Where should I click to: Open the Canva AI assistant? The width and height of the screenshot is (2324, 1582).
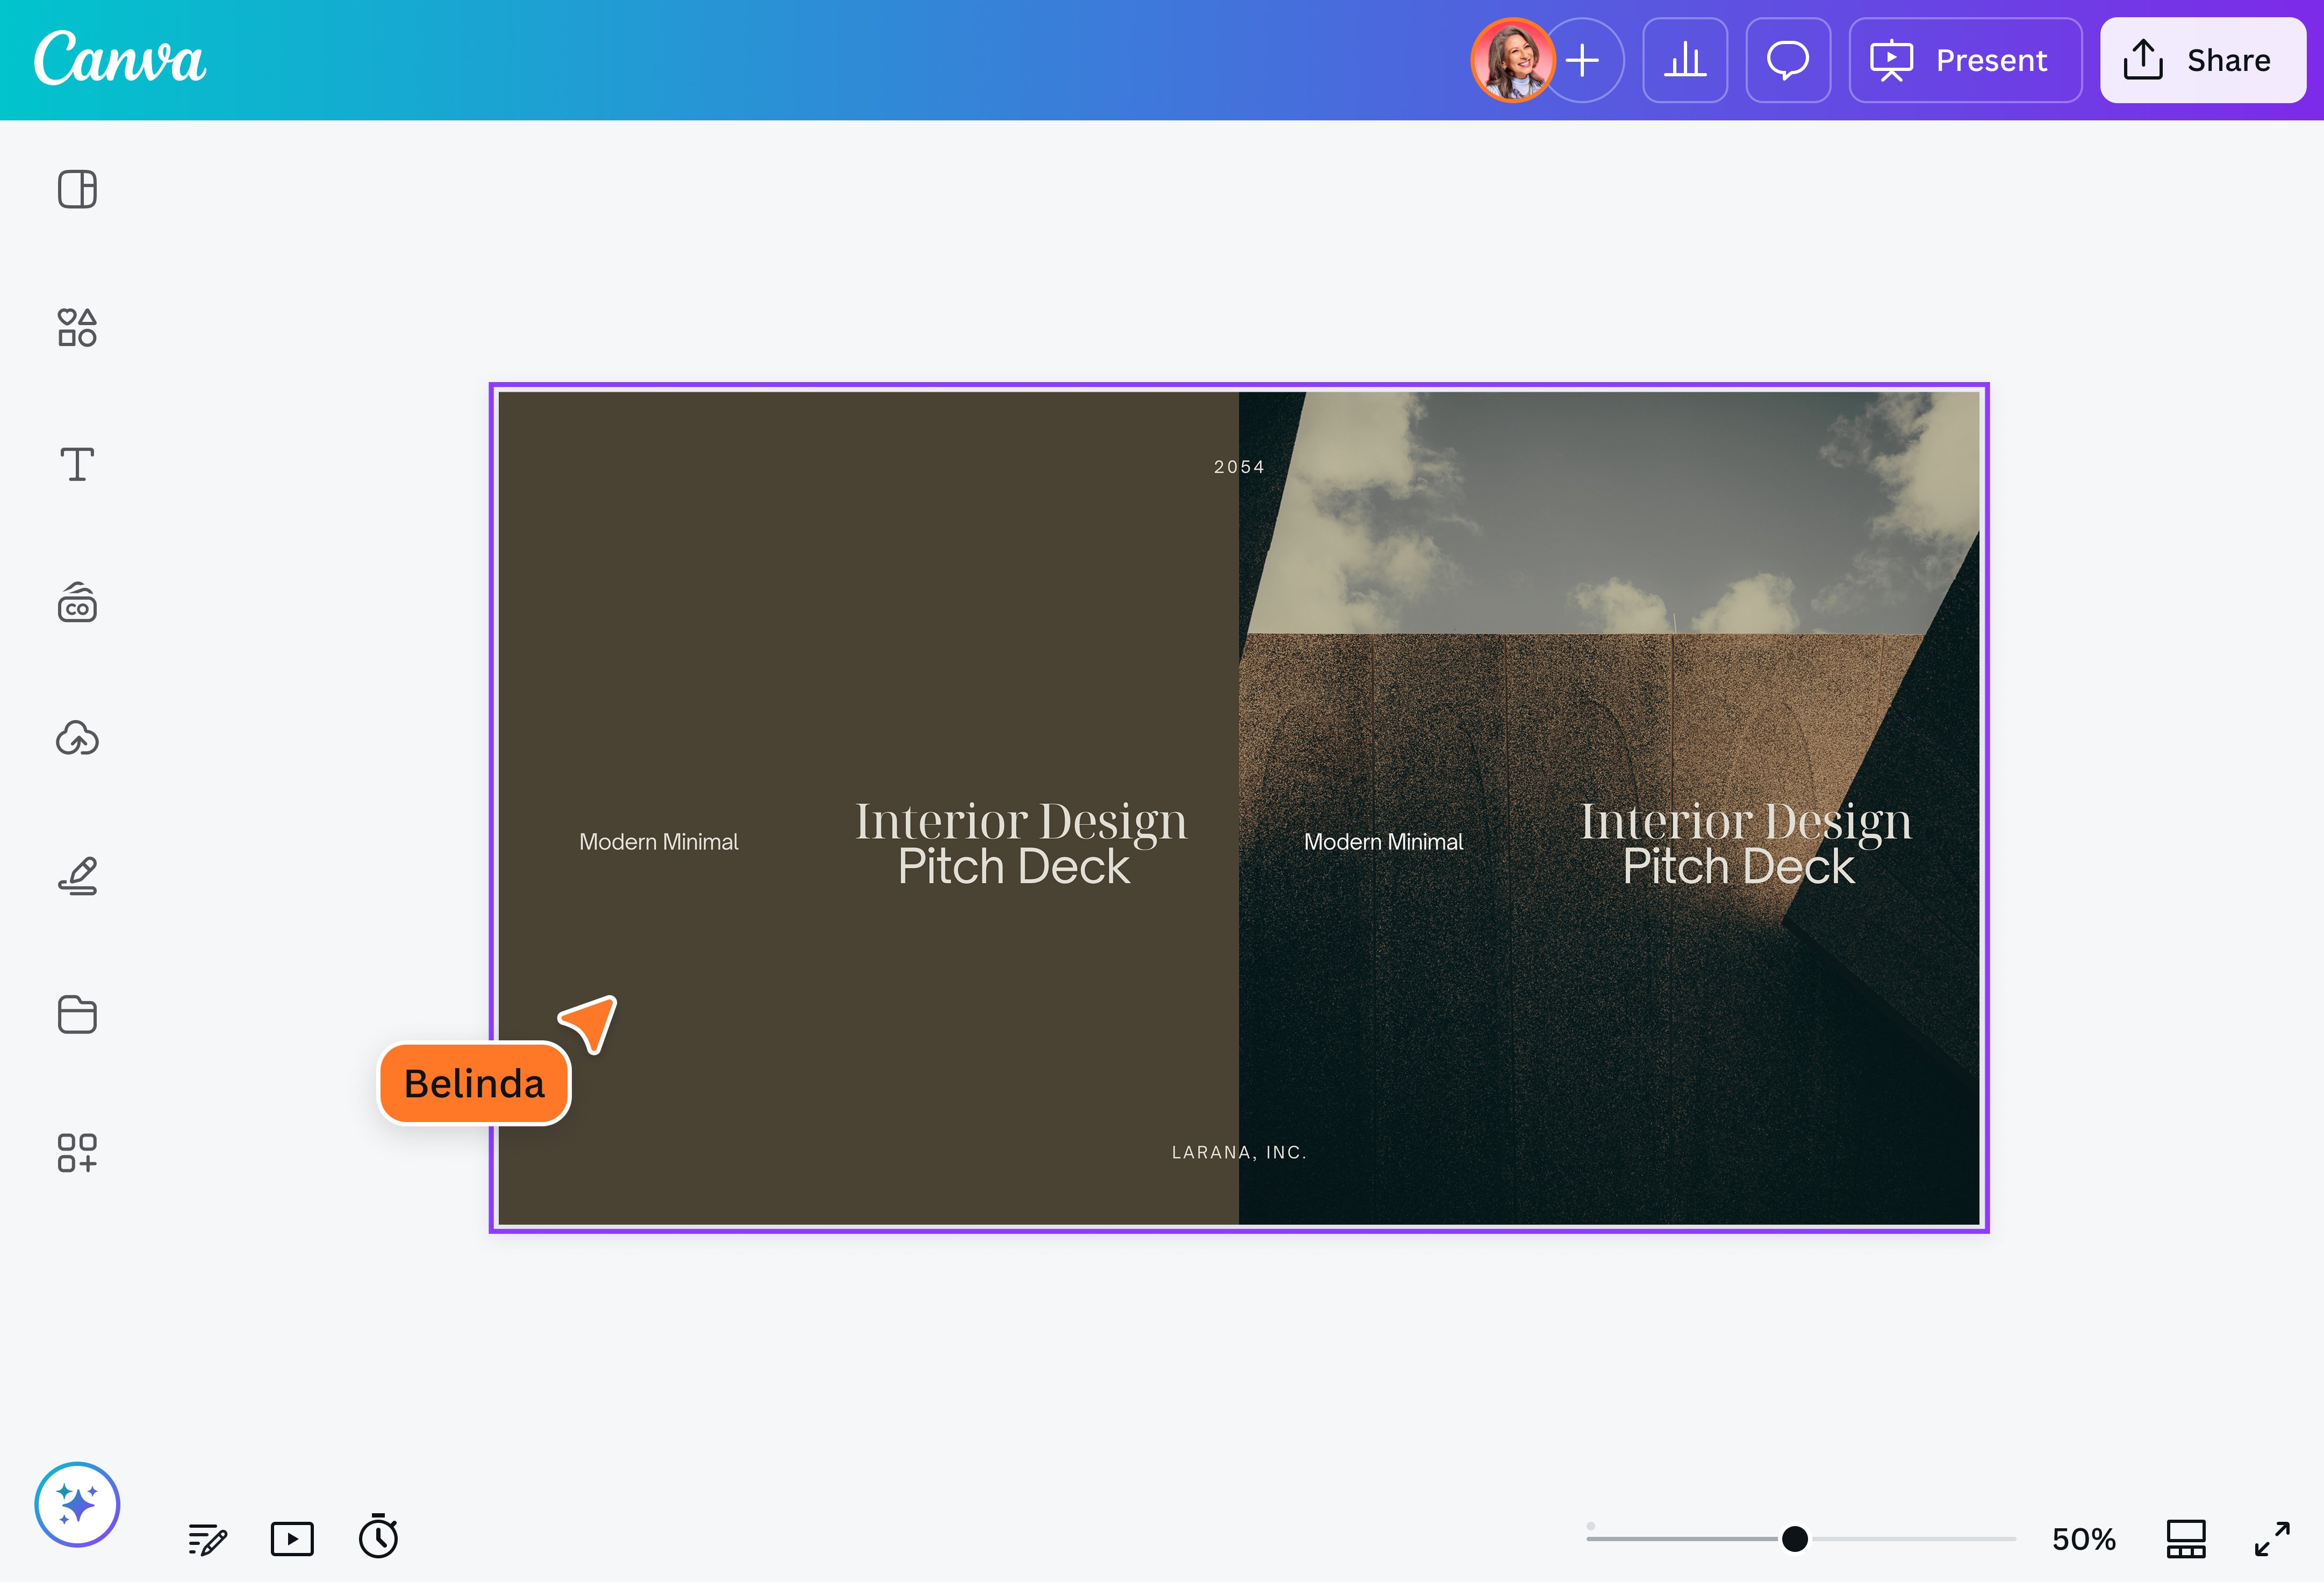coord(77,1504)
